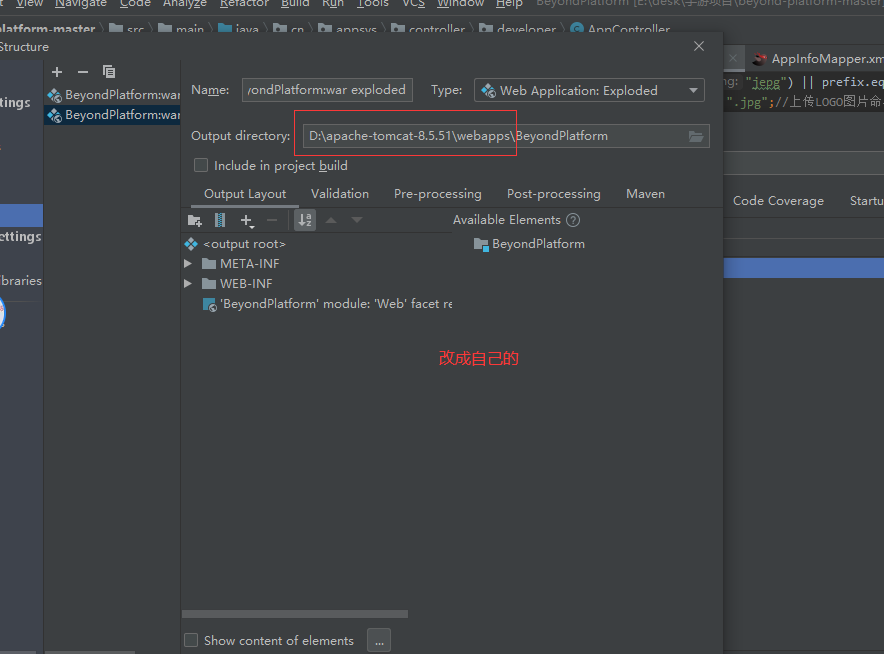Open the Code menu
This screenshot has height=654, width=884.
[135, 3]
